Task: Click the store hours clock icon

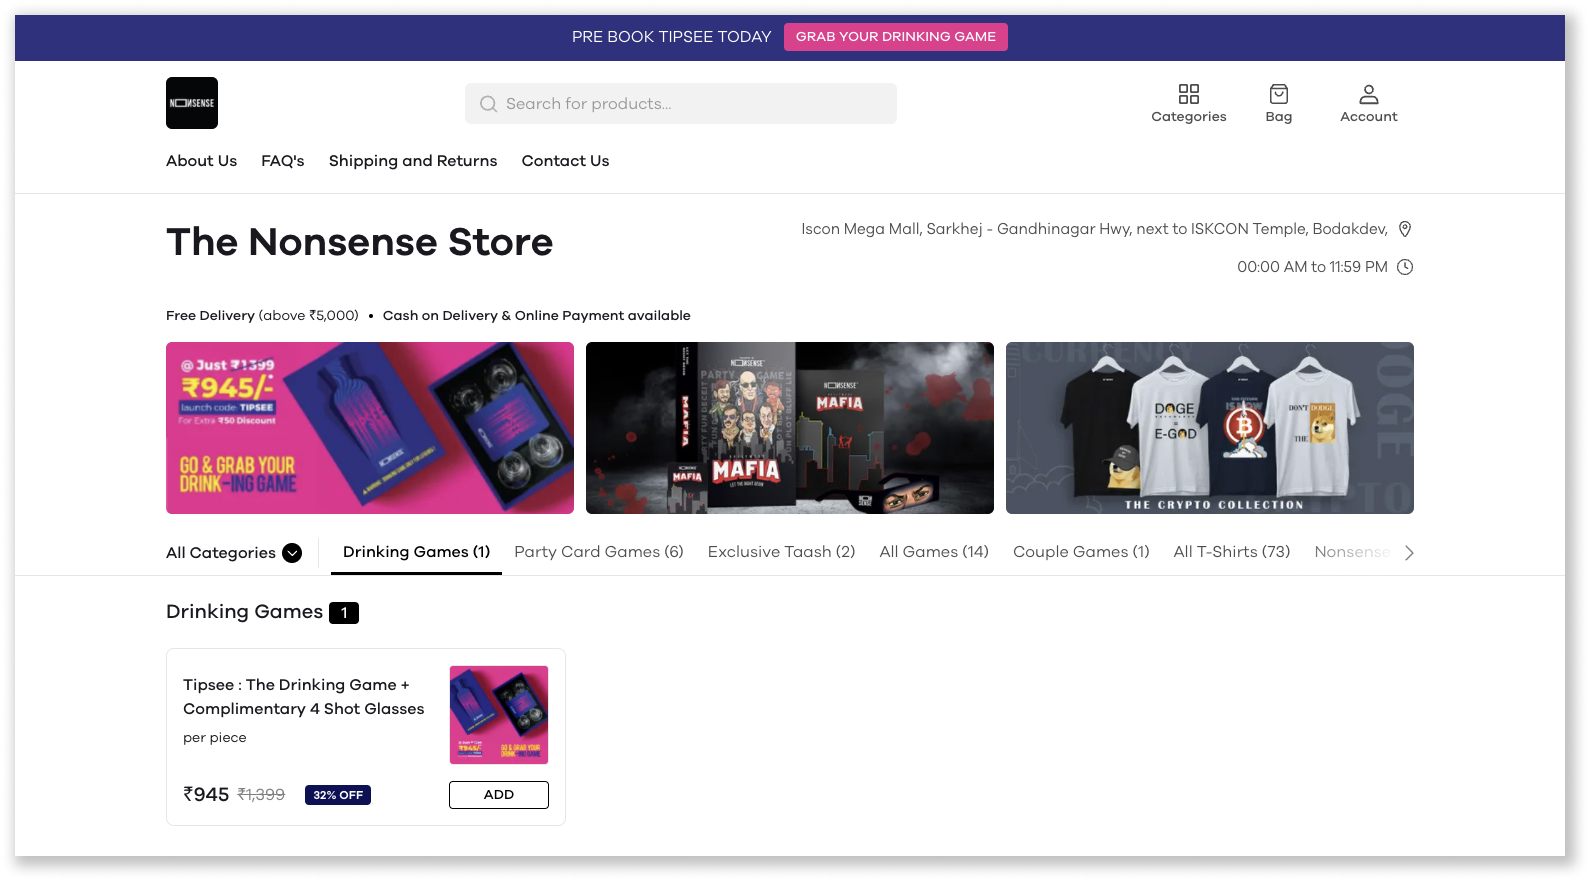Action: point(1405,267)
